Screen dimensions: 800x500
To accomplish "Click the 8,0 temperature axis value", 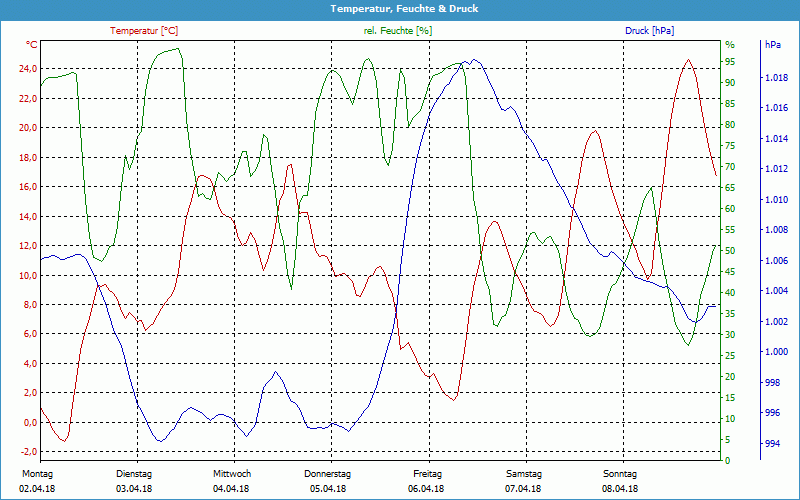I will pyautogui.click(x=30, y=305).
